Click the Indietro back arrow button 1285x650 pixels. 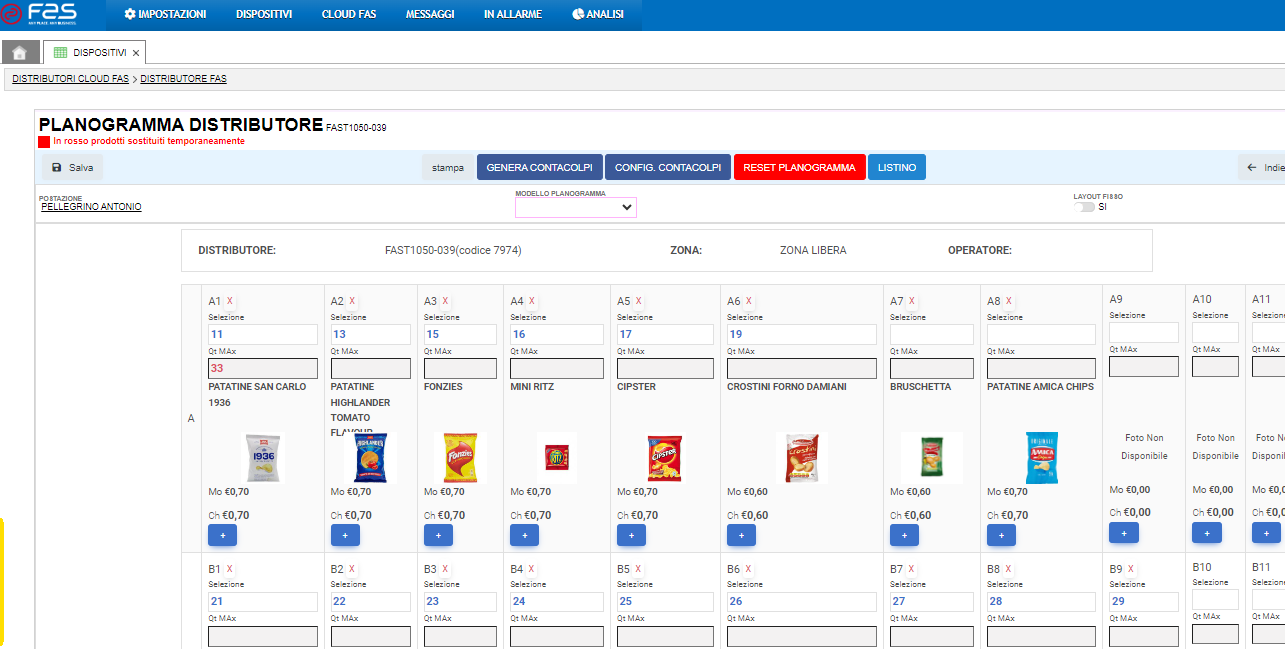pyautogui.click(x=1263, y=168)
